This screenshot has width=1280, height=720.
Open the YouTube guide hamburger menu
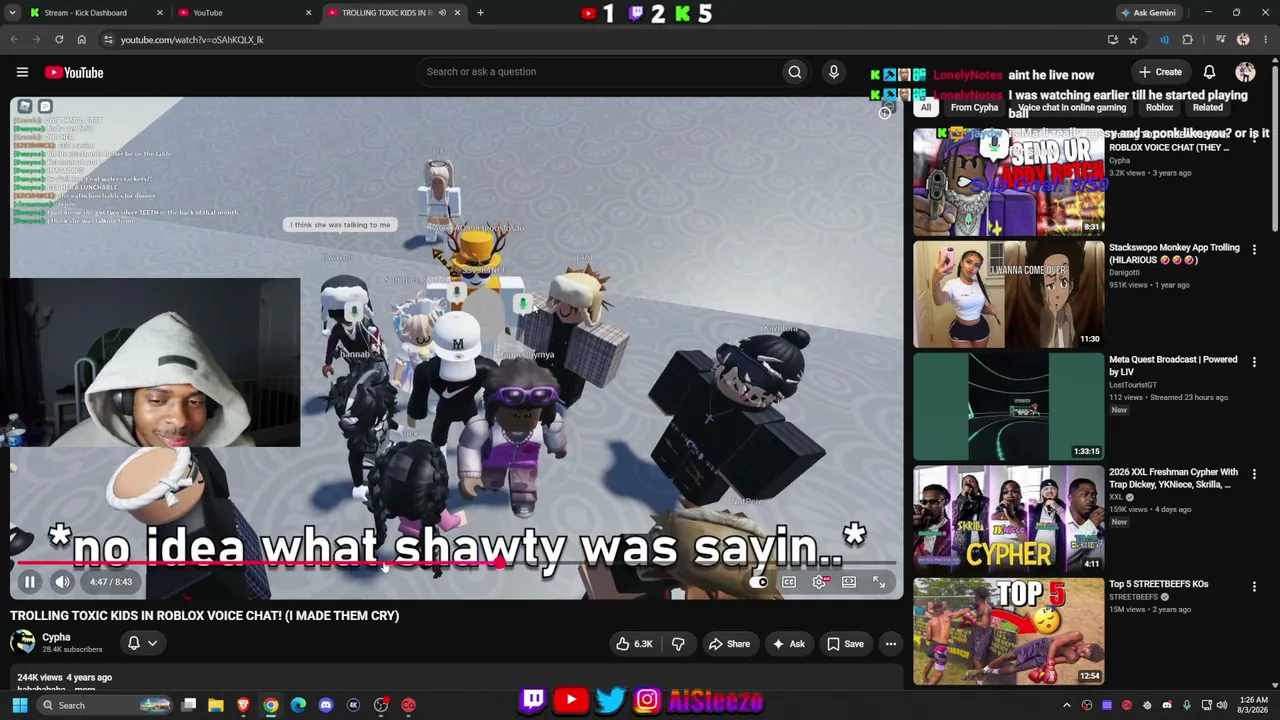(x=22, y=72)
